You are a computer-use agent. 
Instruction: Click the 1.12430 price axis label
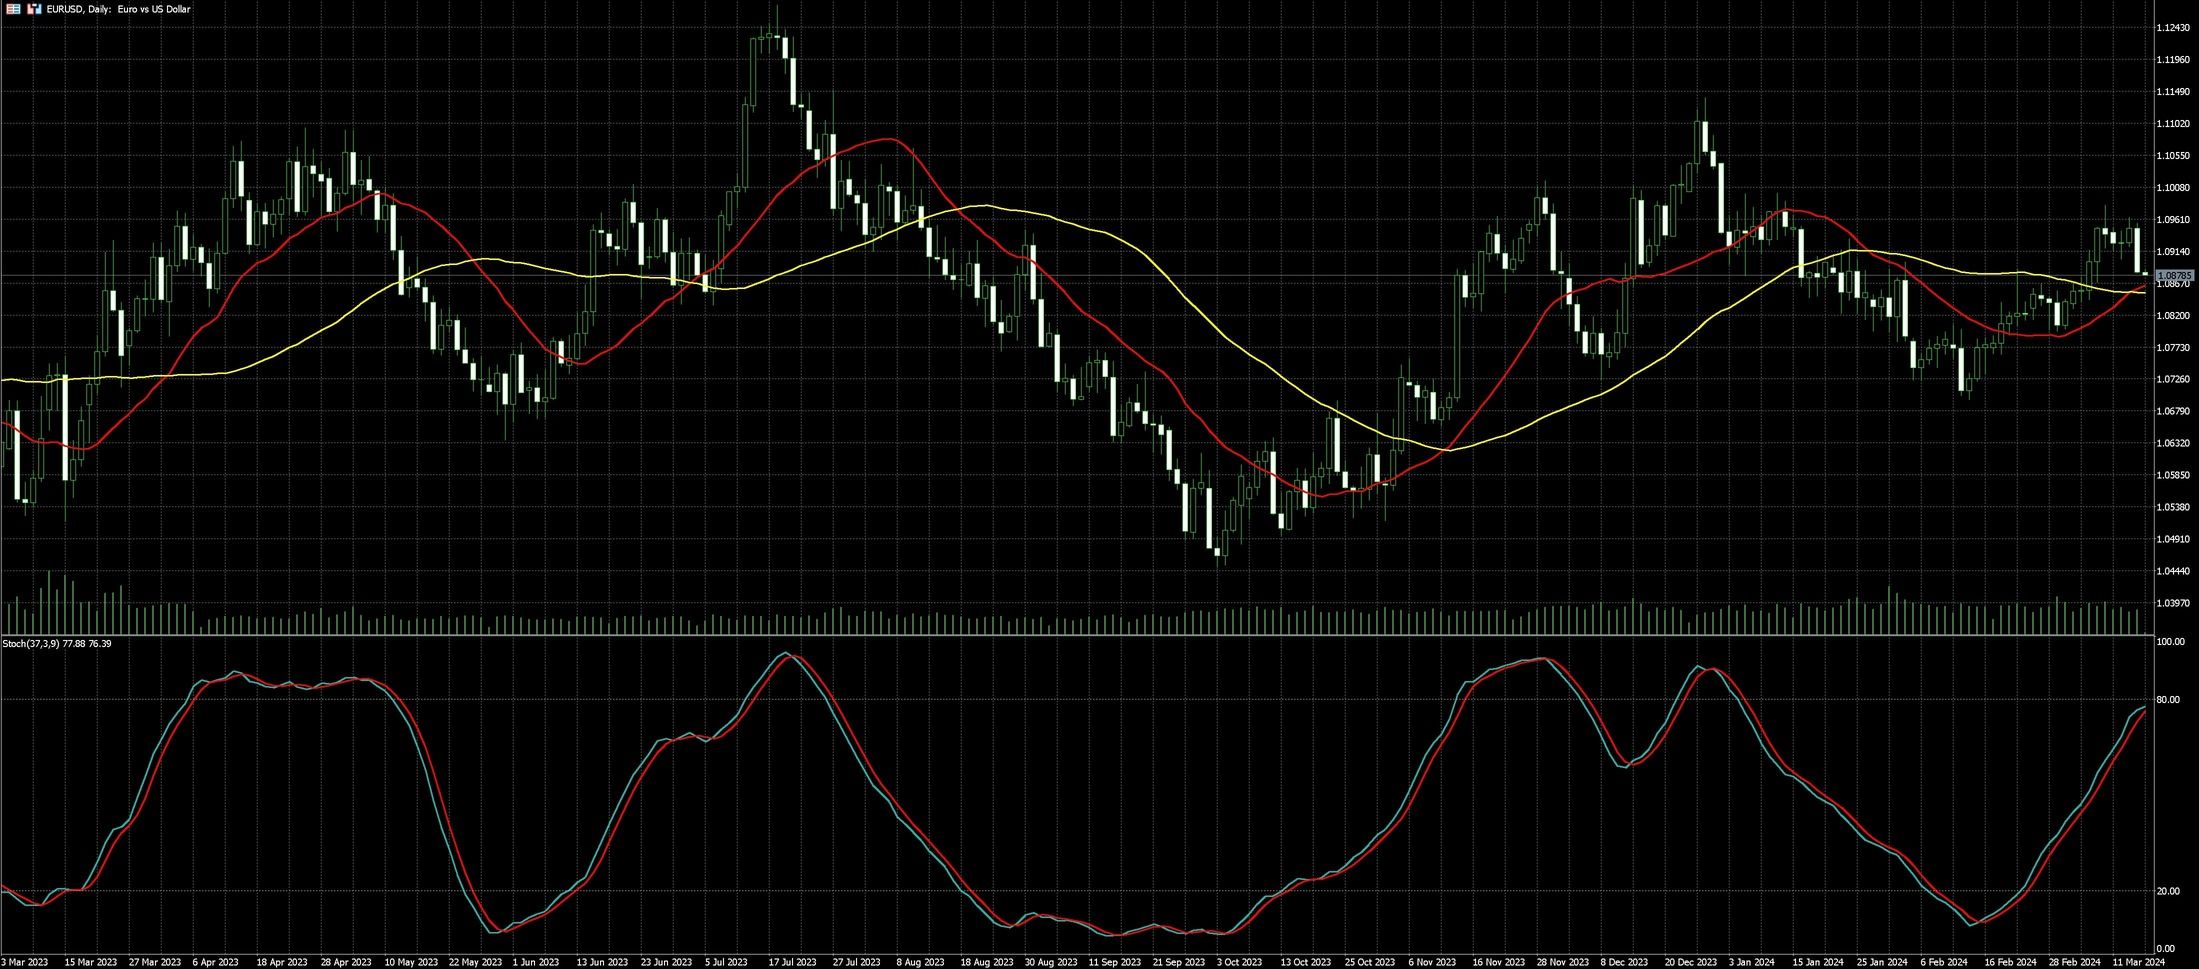point(2174,28)
